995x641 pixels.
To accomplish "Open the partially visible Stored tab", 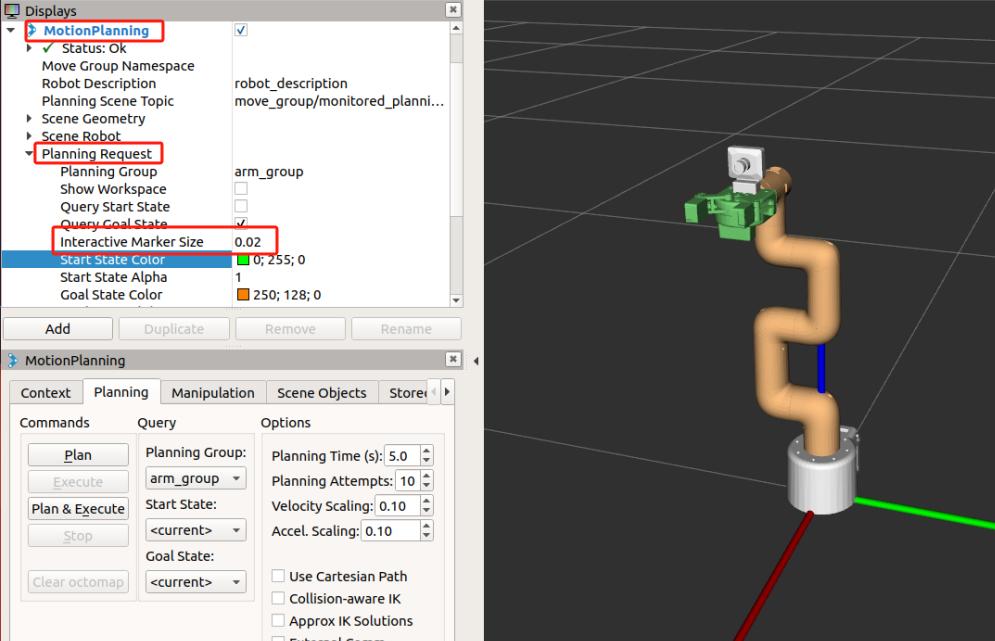I will tap(404, 393).
